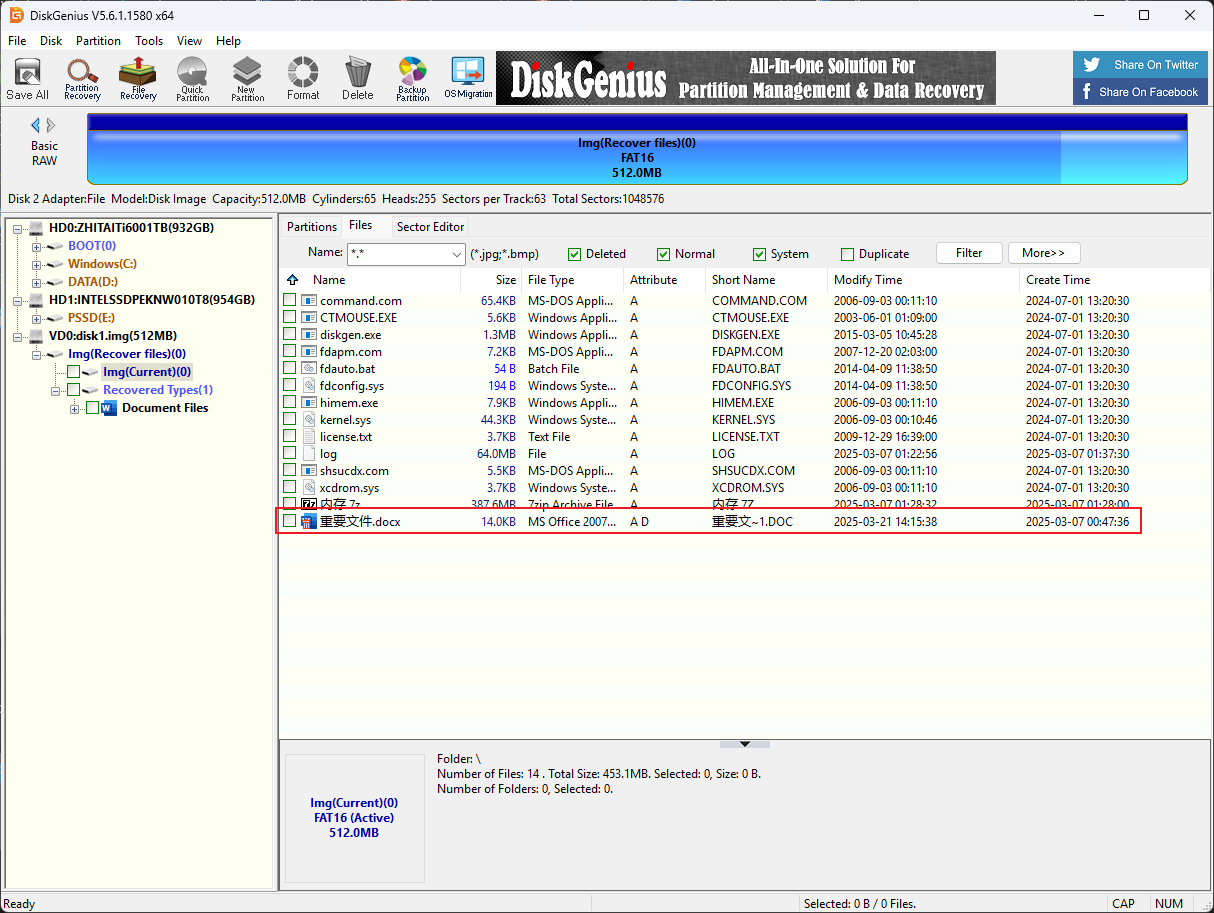Sort the file list by Size column

pyautogui.click(x=506, y=280)
